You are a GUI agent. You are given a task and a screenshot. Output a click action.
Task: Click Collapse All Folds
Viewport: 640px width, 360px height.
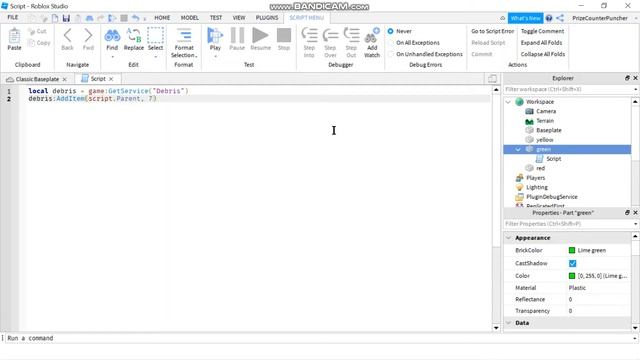coord(542,54)
